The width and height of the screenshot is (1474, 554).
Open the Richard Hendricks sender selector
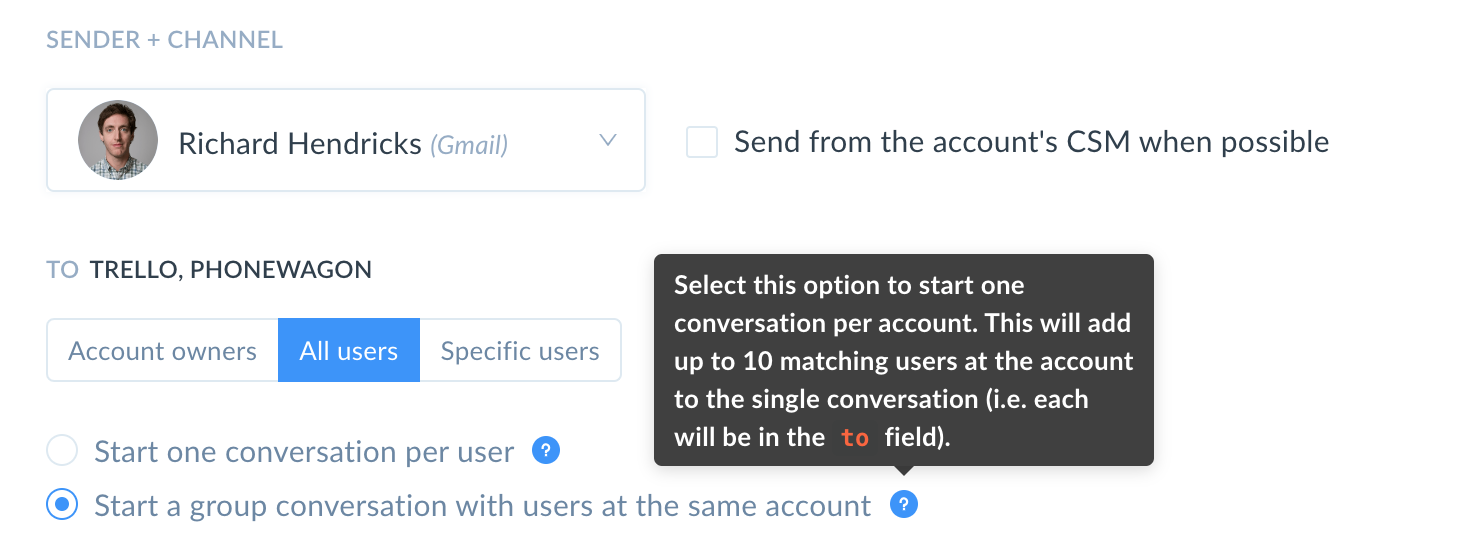[346, 141]
